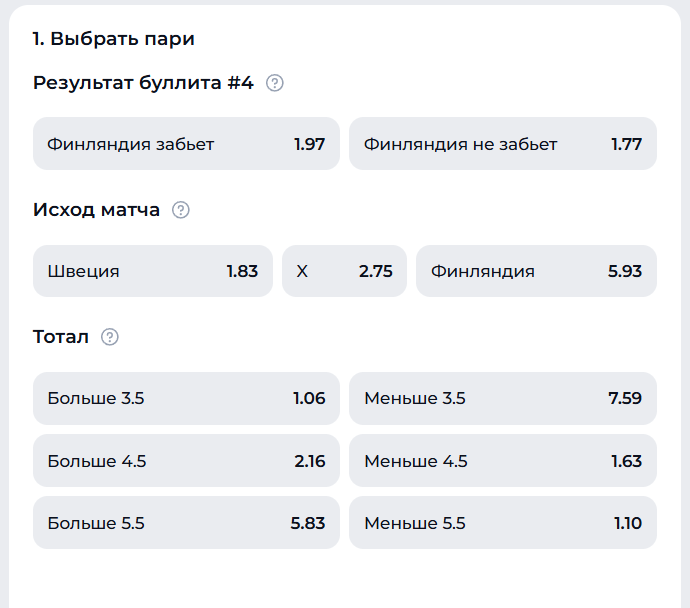Click help icon beside Результат буллита #4

pos(275,83)
